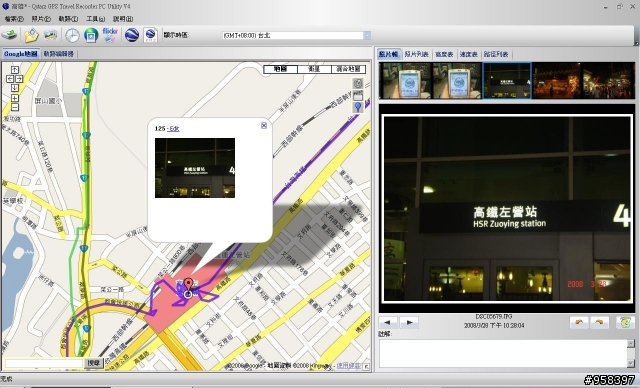Show the previous photo
Screen dimensions: 640x388
click(388, 323)
